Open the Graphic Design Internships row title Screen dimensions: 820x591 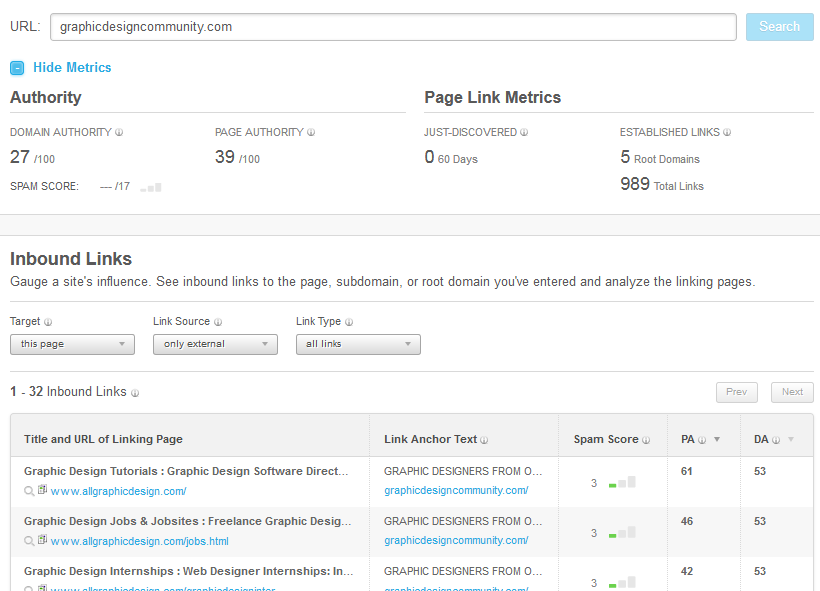pyautogui.click(x=188, y=571)
